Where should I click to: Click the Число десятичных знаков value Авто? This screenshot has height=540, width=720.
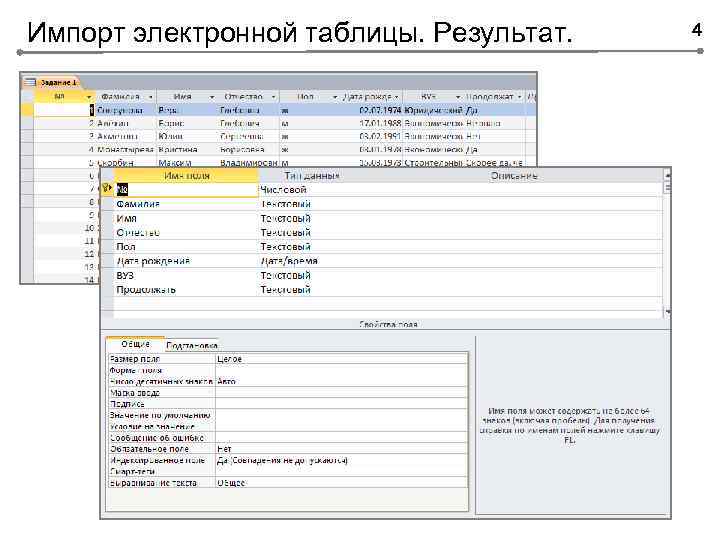[x=342, y=382]
